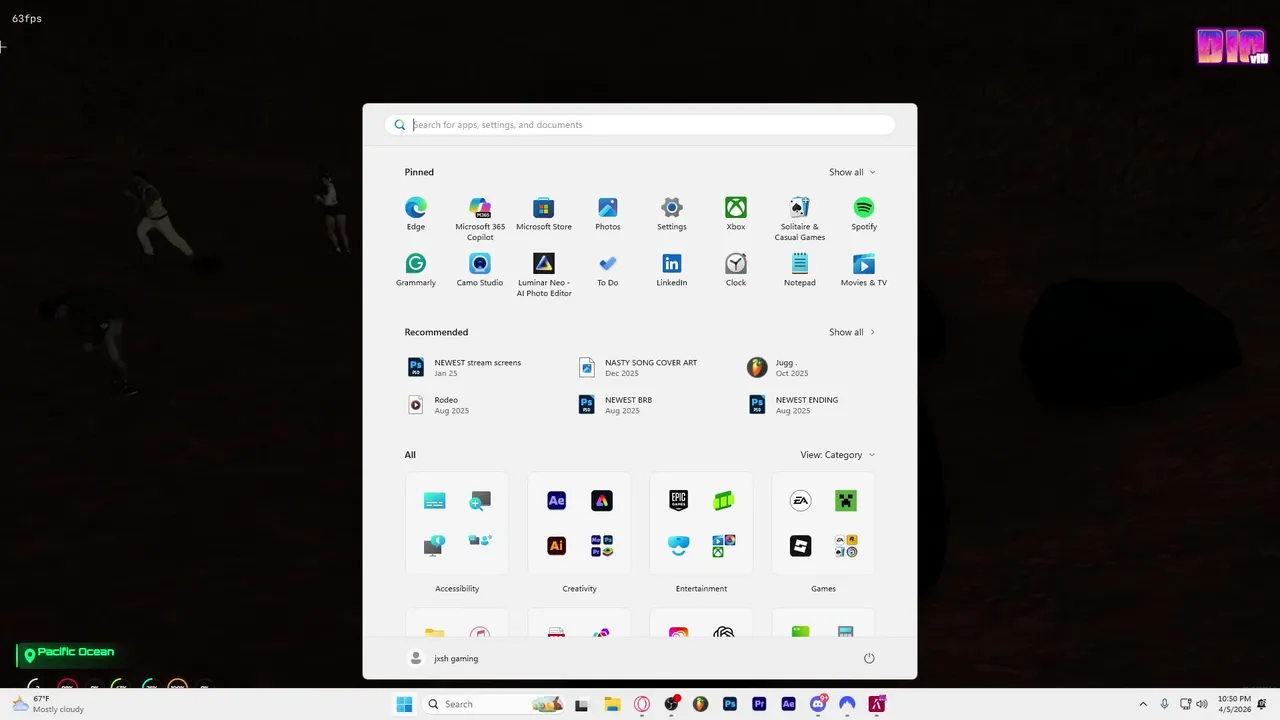Toggle microphone tray icon
The image size is (1280, 720).
[x=1164, y=704]
